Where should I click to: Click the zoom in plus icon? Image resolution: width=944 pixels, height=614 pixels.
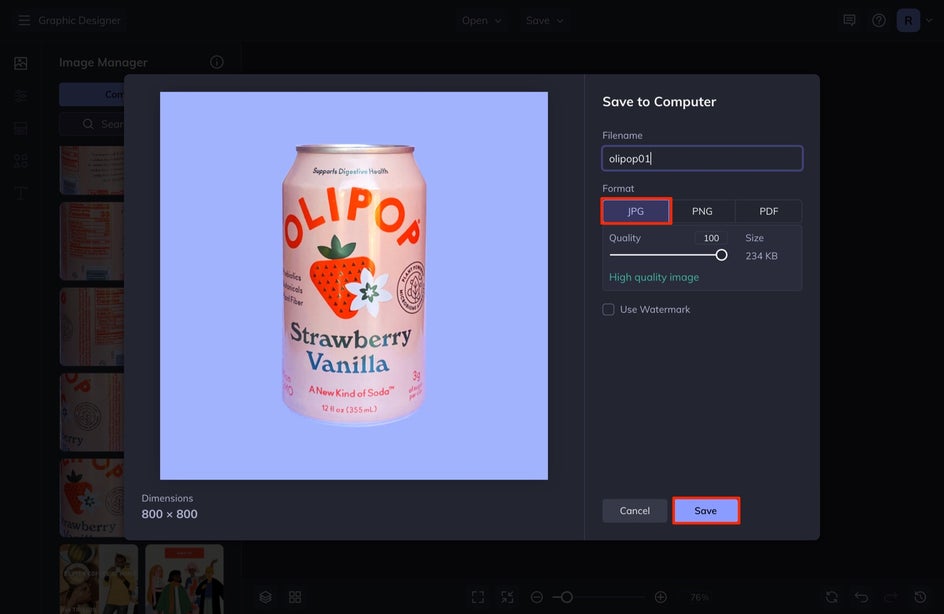660,597
